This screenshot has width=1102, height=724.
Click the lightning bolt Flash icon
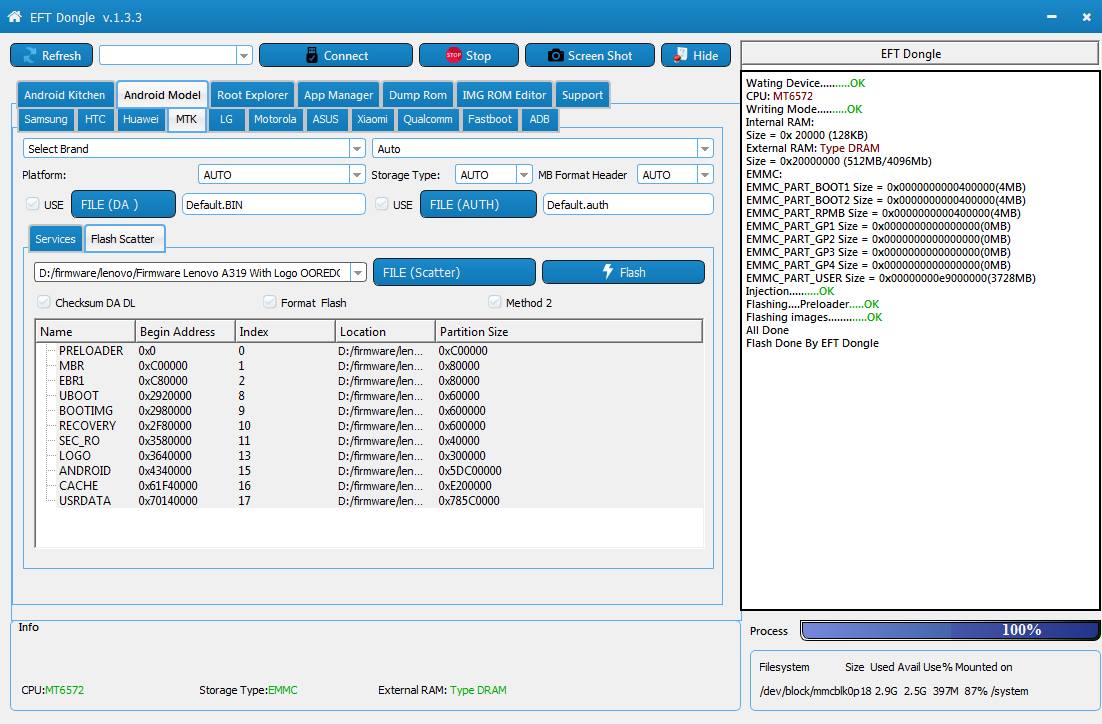pyautogui.click(x=608, y=271)
